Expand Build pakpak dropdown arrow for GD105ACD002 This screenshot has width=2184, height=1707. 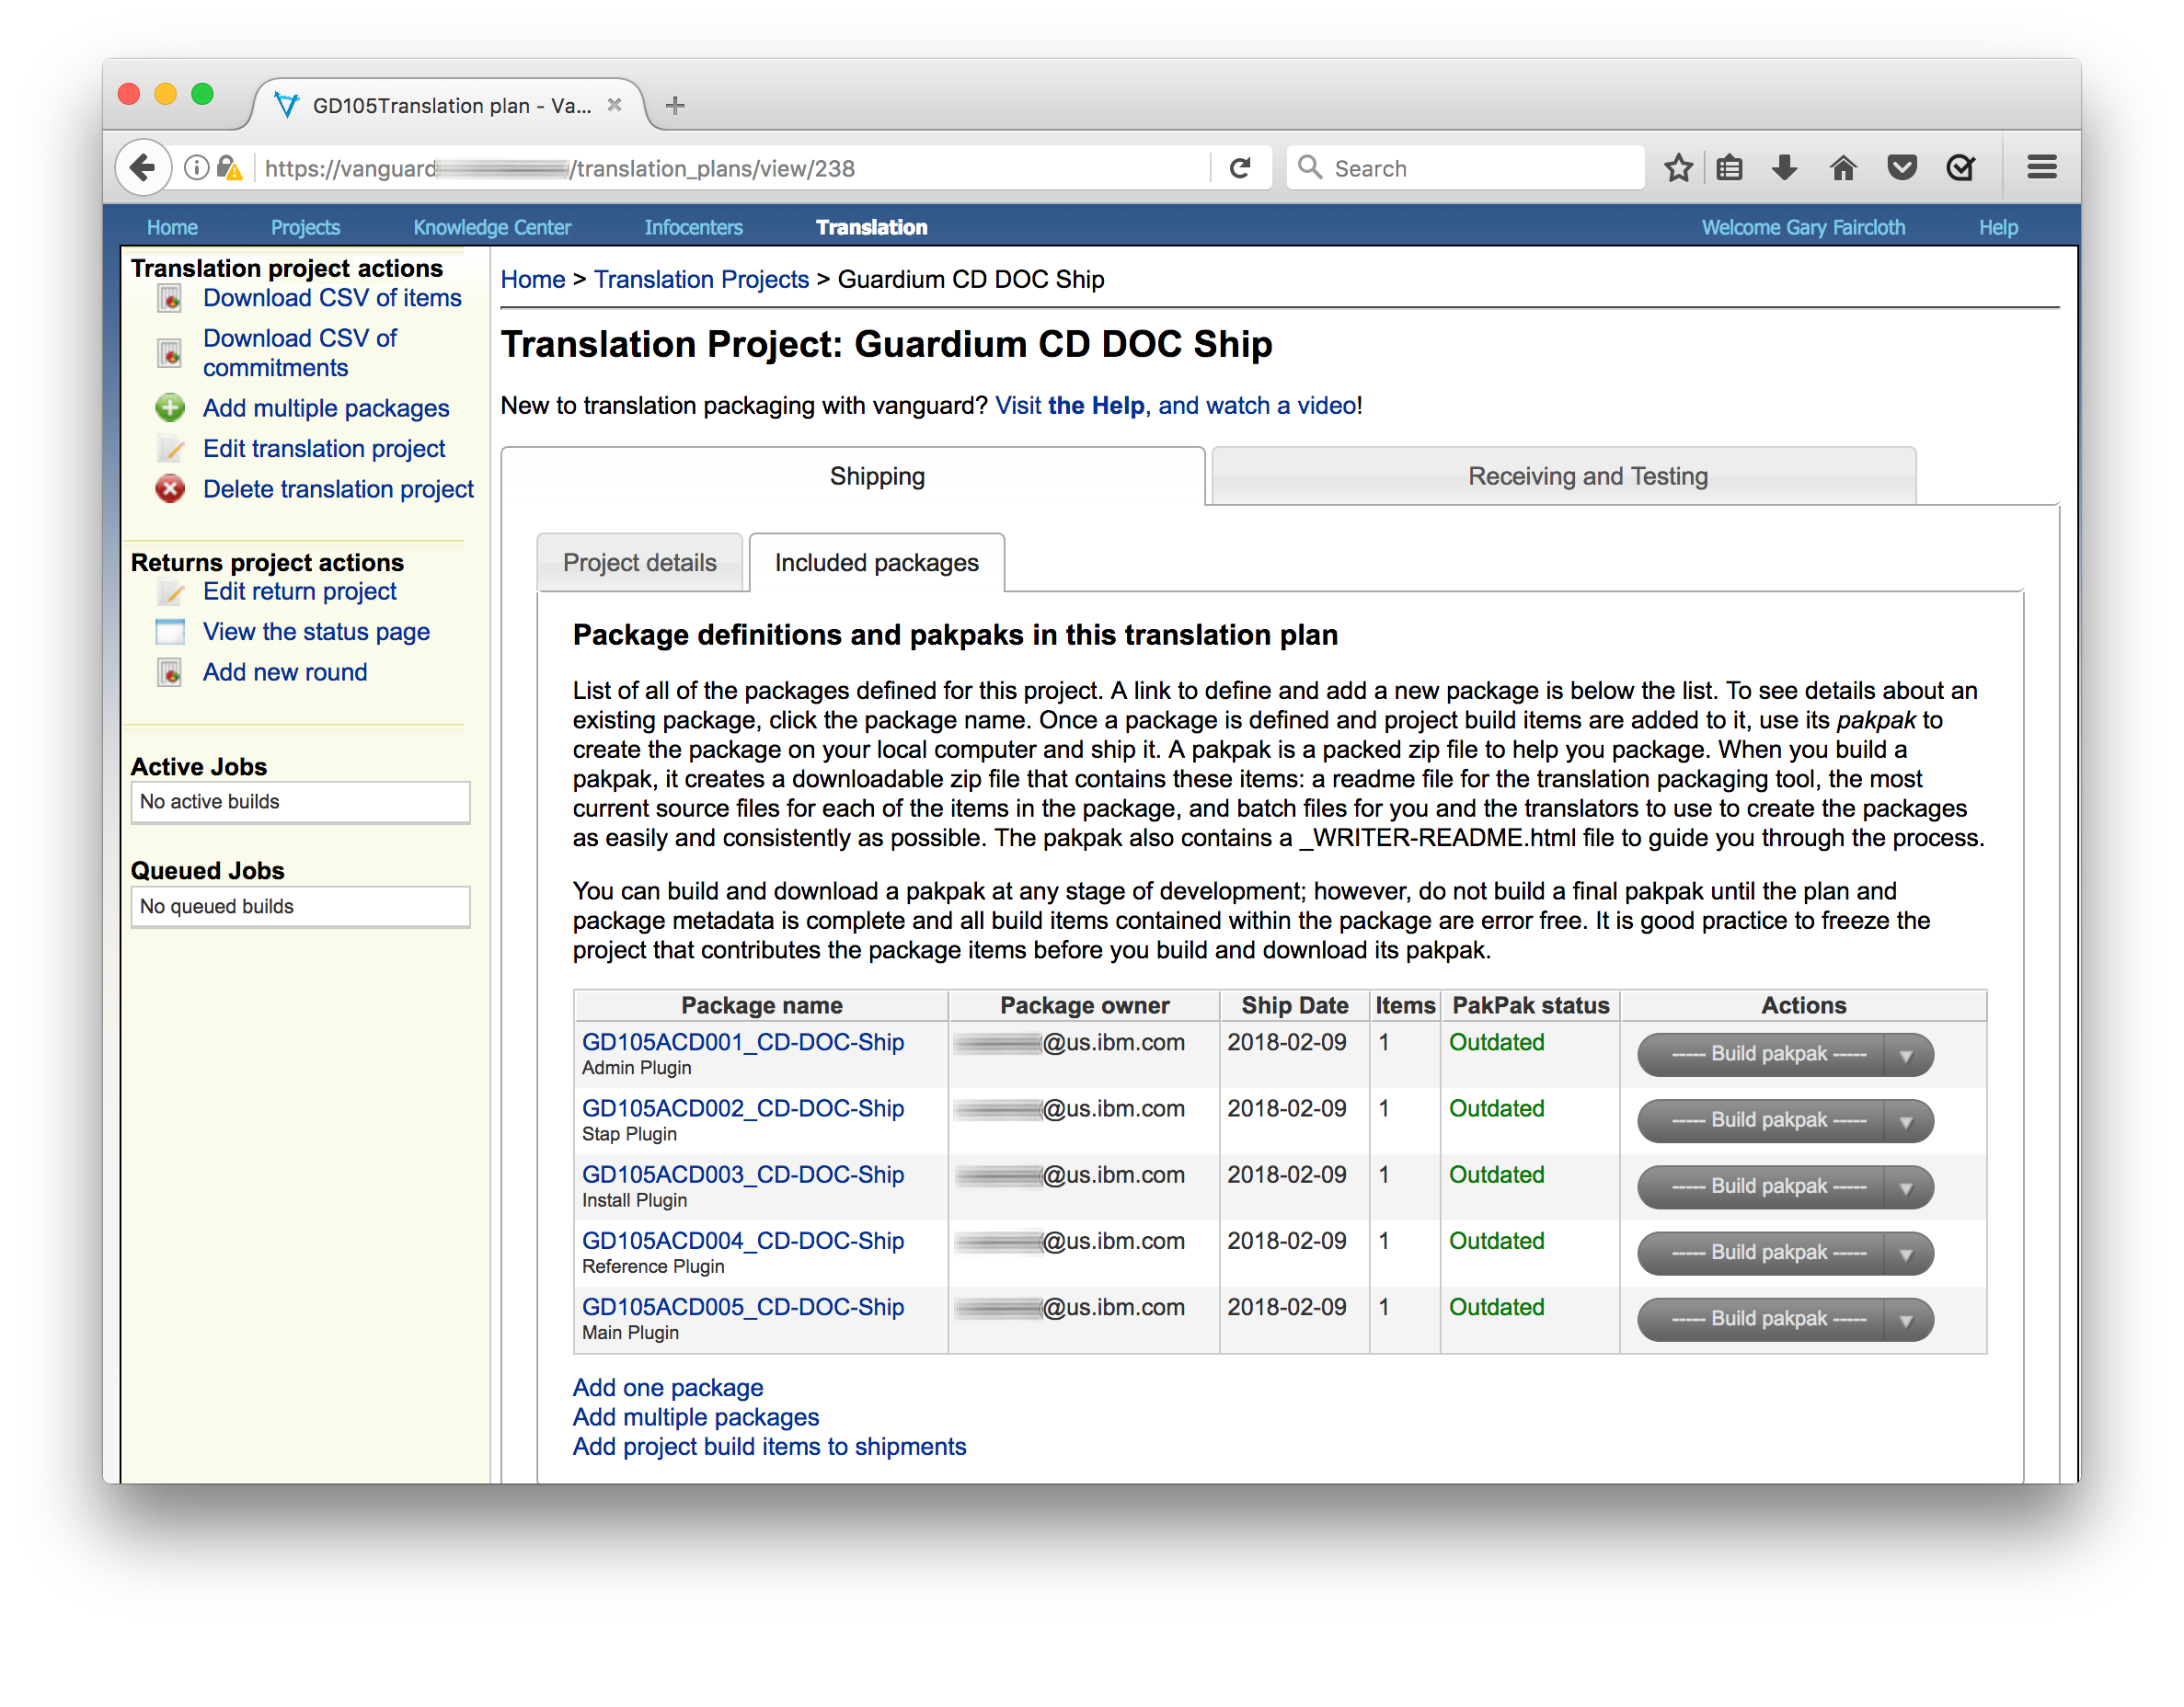point(1906,1121)
